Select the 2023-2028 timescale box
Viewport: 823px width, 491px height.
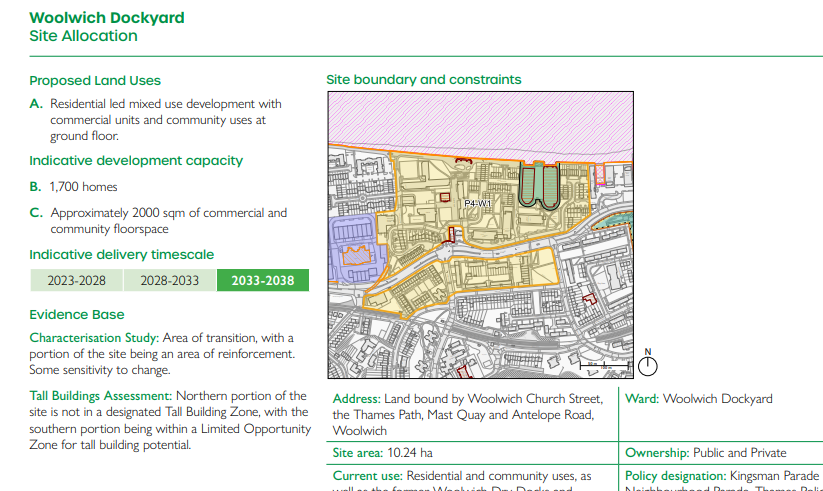point(77,280)
